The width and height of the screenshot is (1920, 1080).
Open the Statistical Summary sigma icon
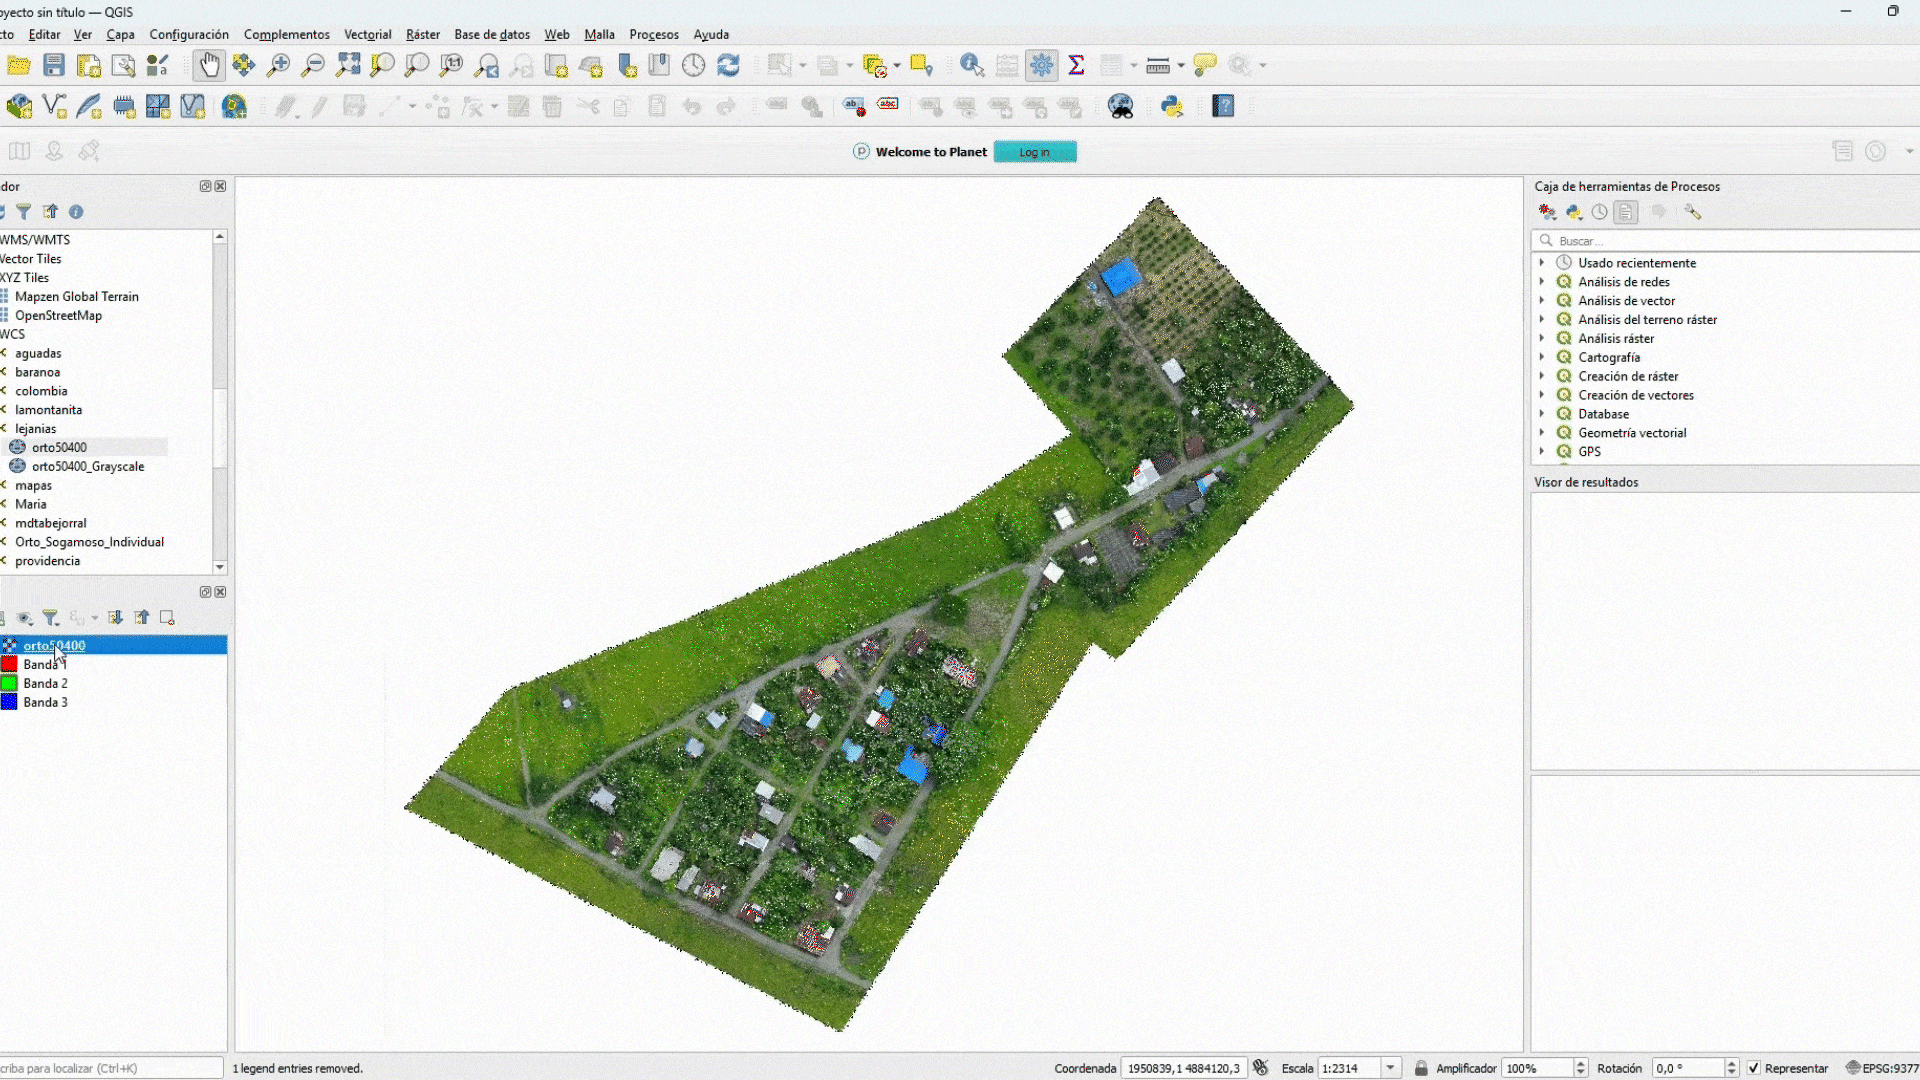1076,66
